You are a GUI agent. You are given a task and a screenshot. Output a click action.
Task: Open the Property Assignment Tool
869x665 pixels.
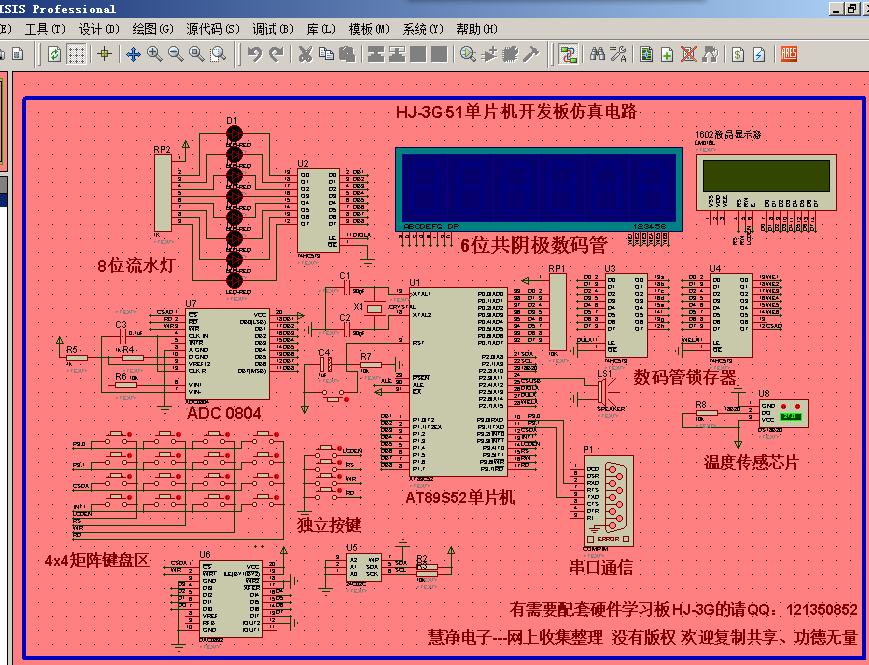point(618,54)
